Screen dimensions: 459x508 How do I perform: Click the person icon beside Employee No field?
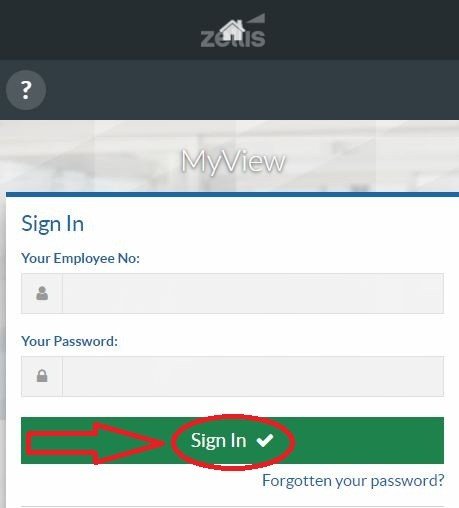[x=42, y=293]
